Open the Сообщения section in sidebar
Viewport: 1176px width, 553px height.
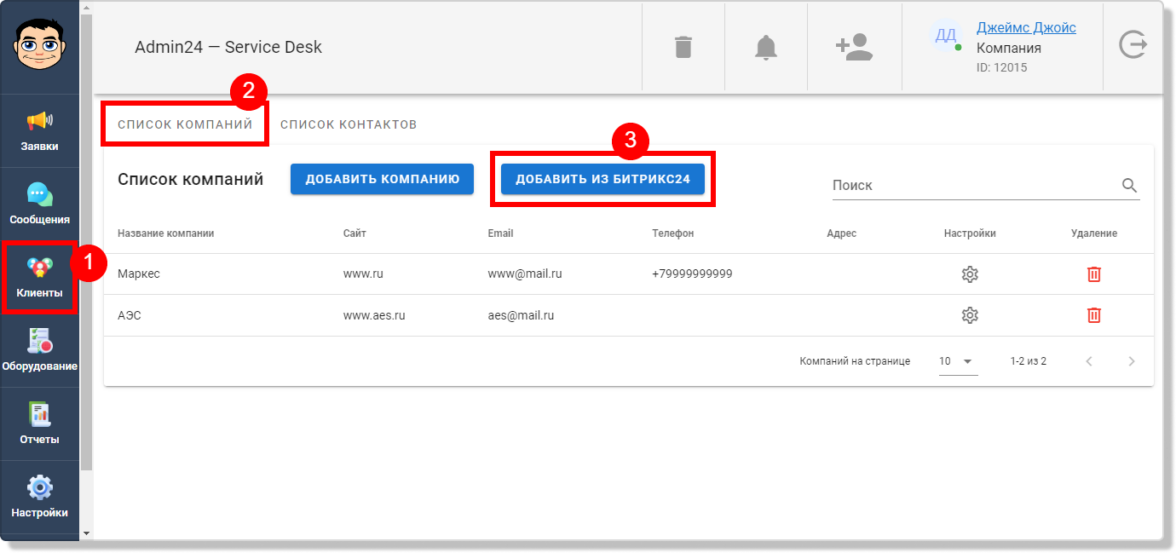click(39, 204)
